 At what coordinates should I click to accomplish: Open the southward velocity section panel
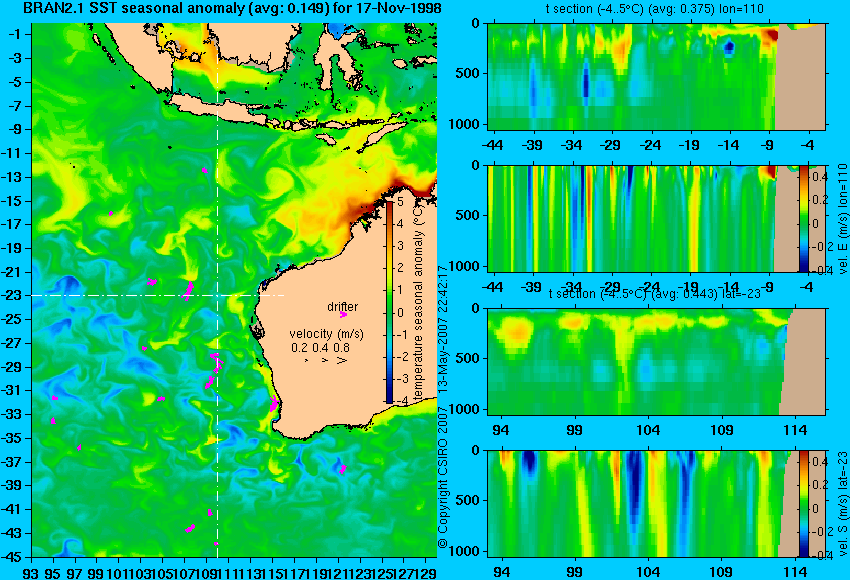(x=656, y=504)
